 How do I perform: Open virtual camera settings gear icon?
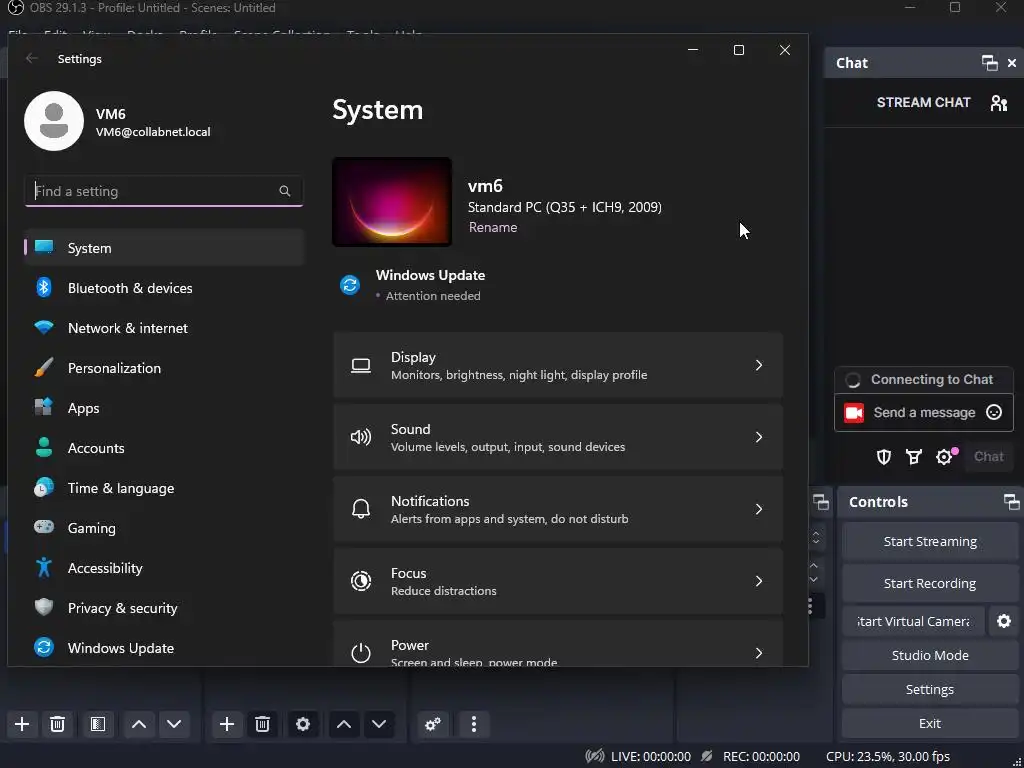click(1004, 621)
